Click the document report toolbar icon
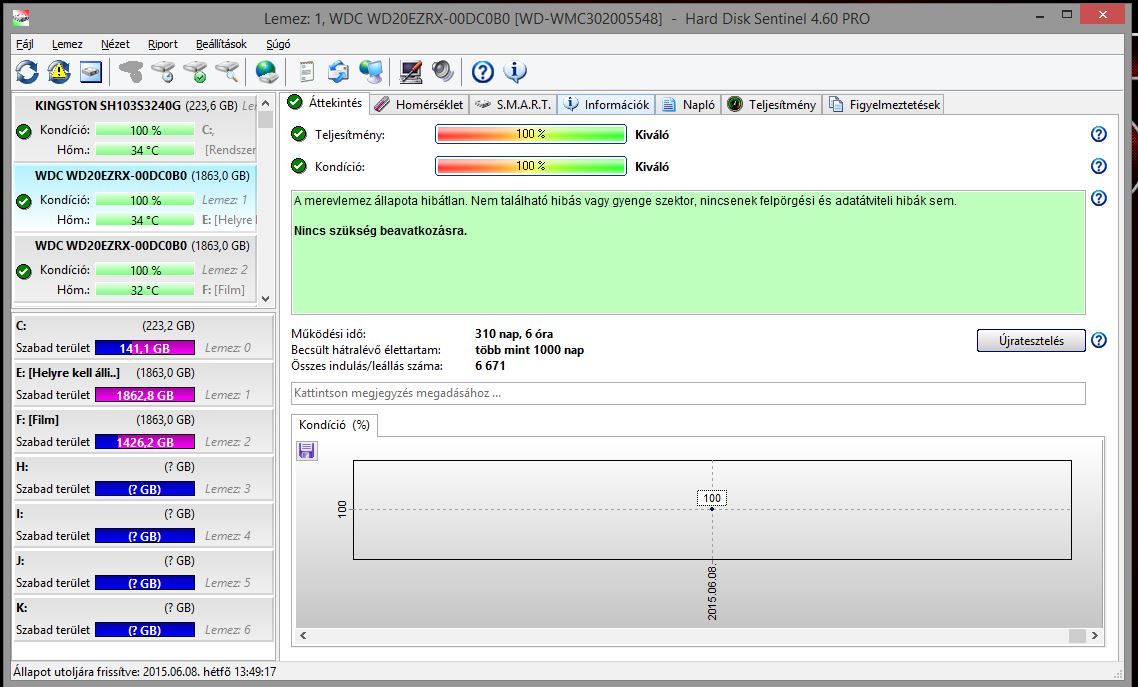 pos(306,72)
